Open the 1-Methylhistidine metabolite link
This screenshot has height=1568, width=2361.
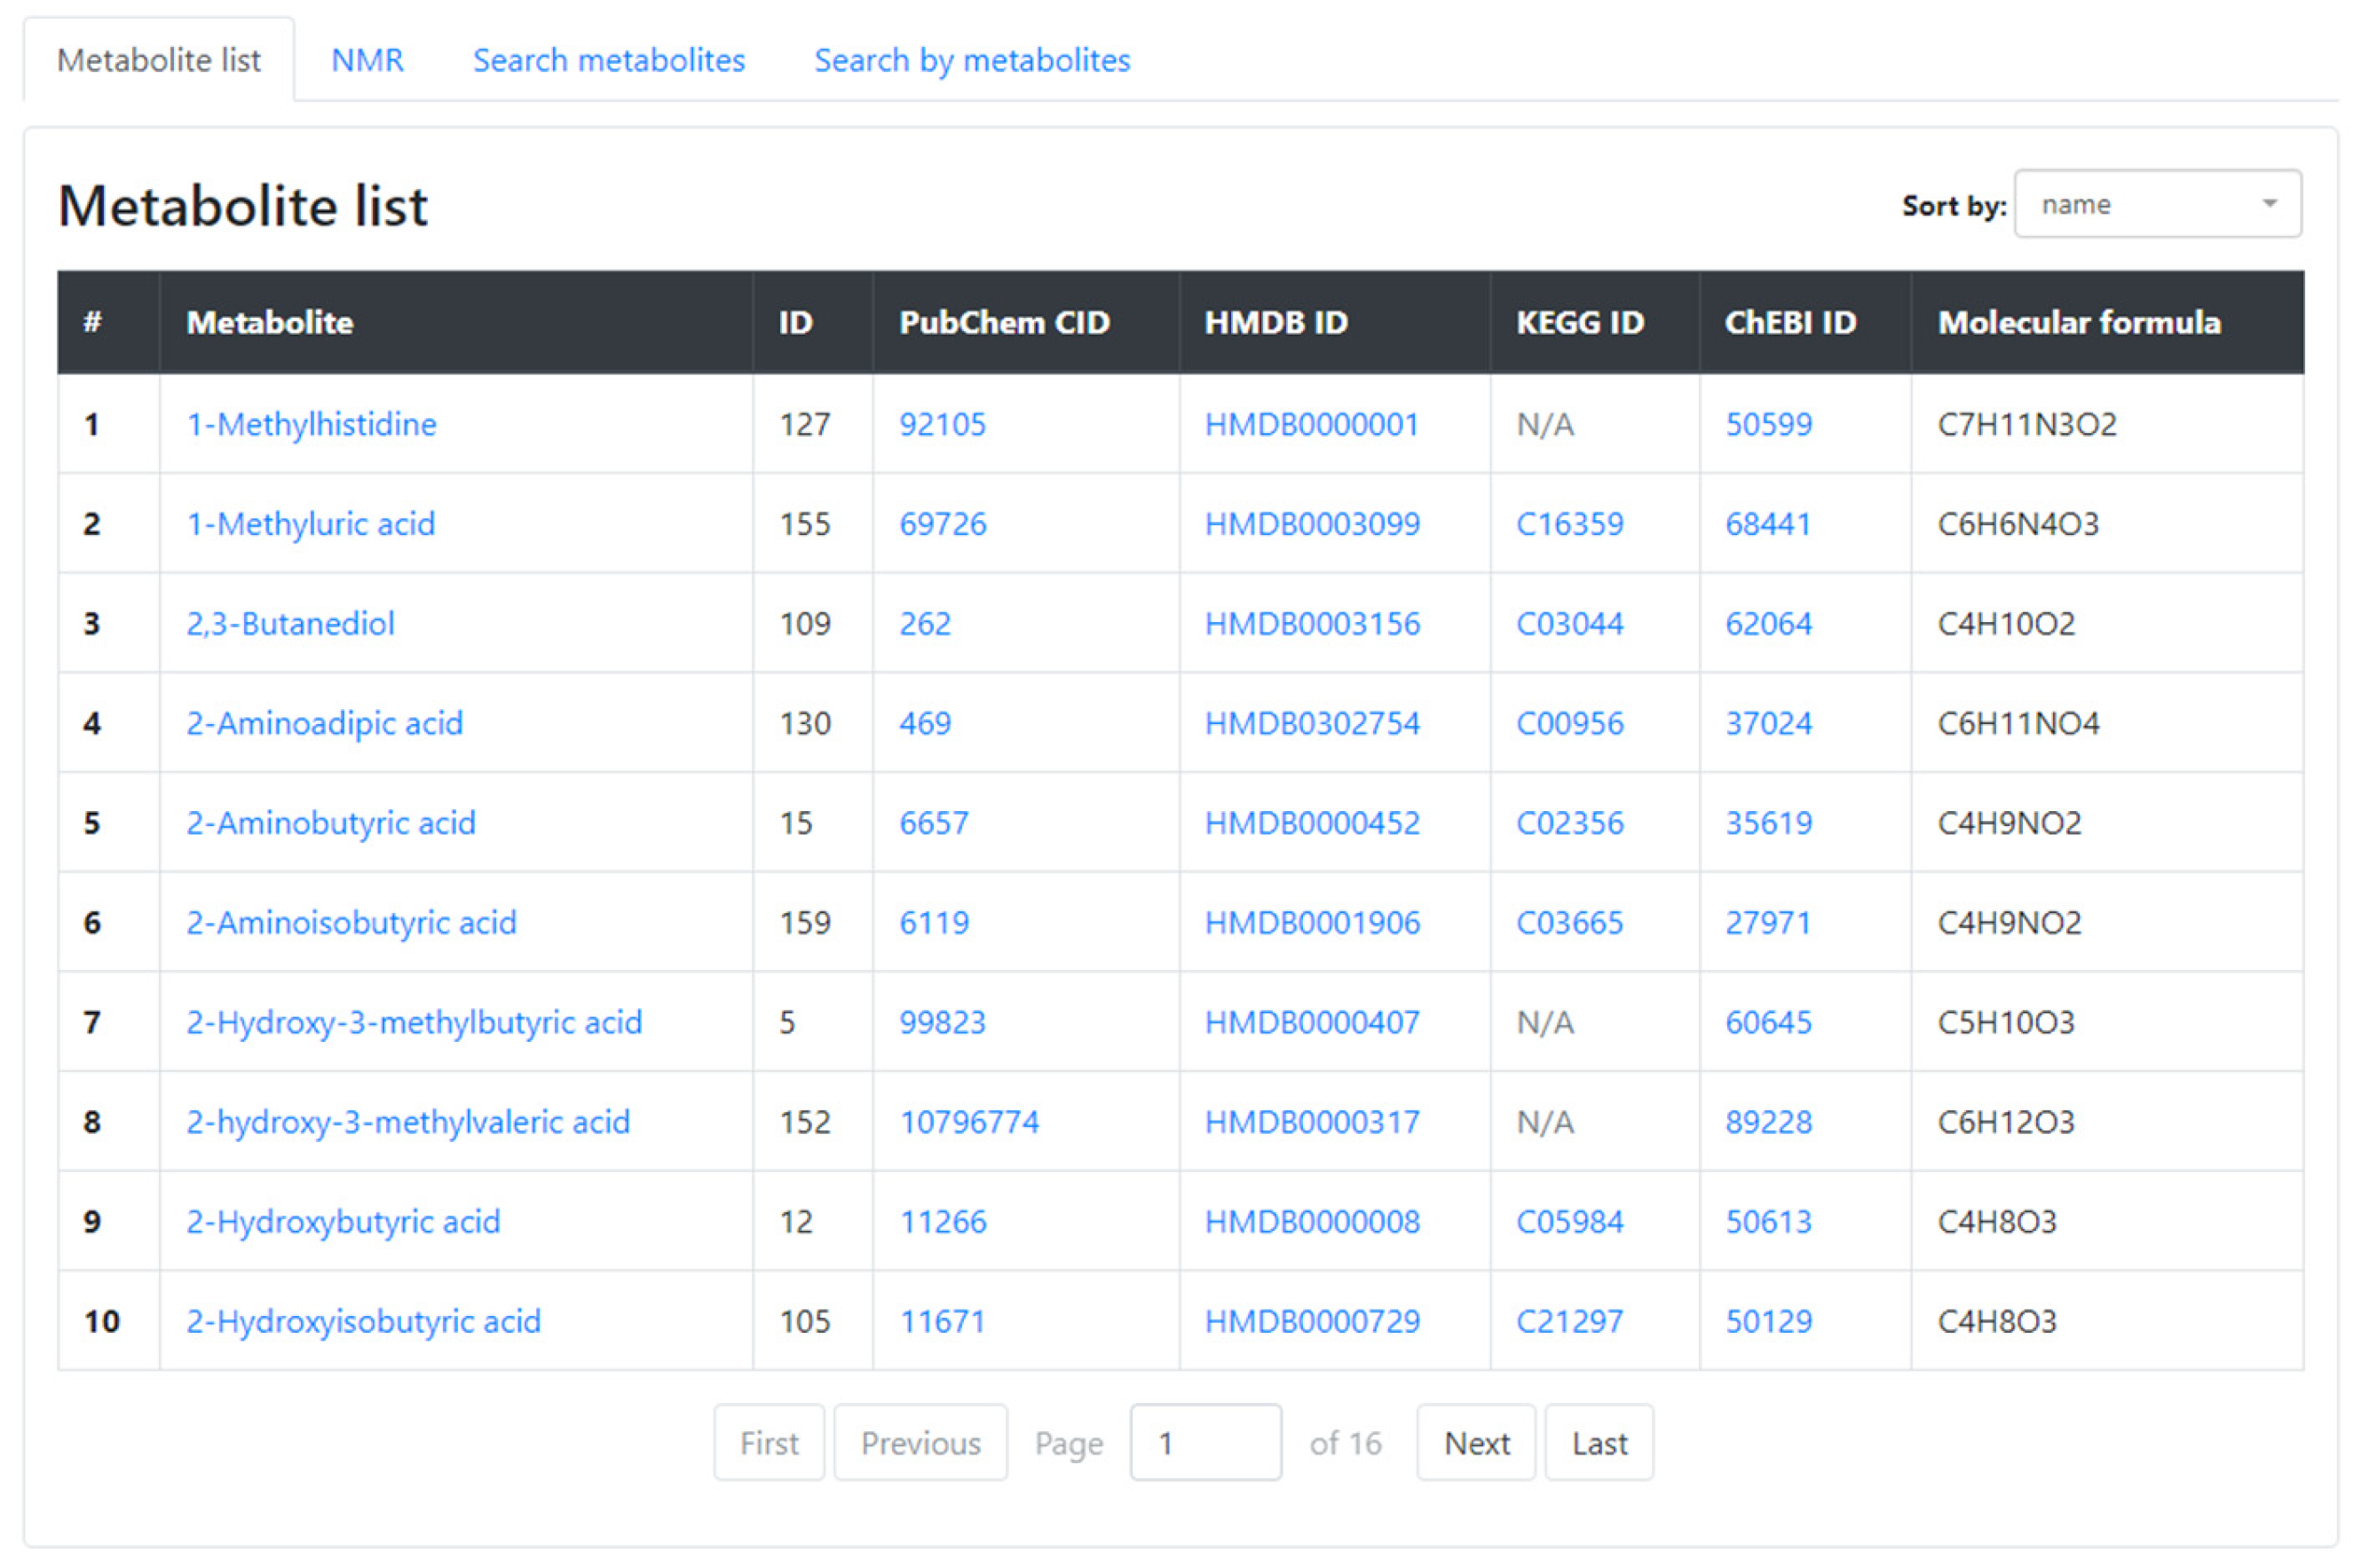coord(312,424)
